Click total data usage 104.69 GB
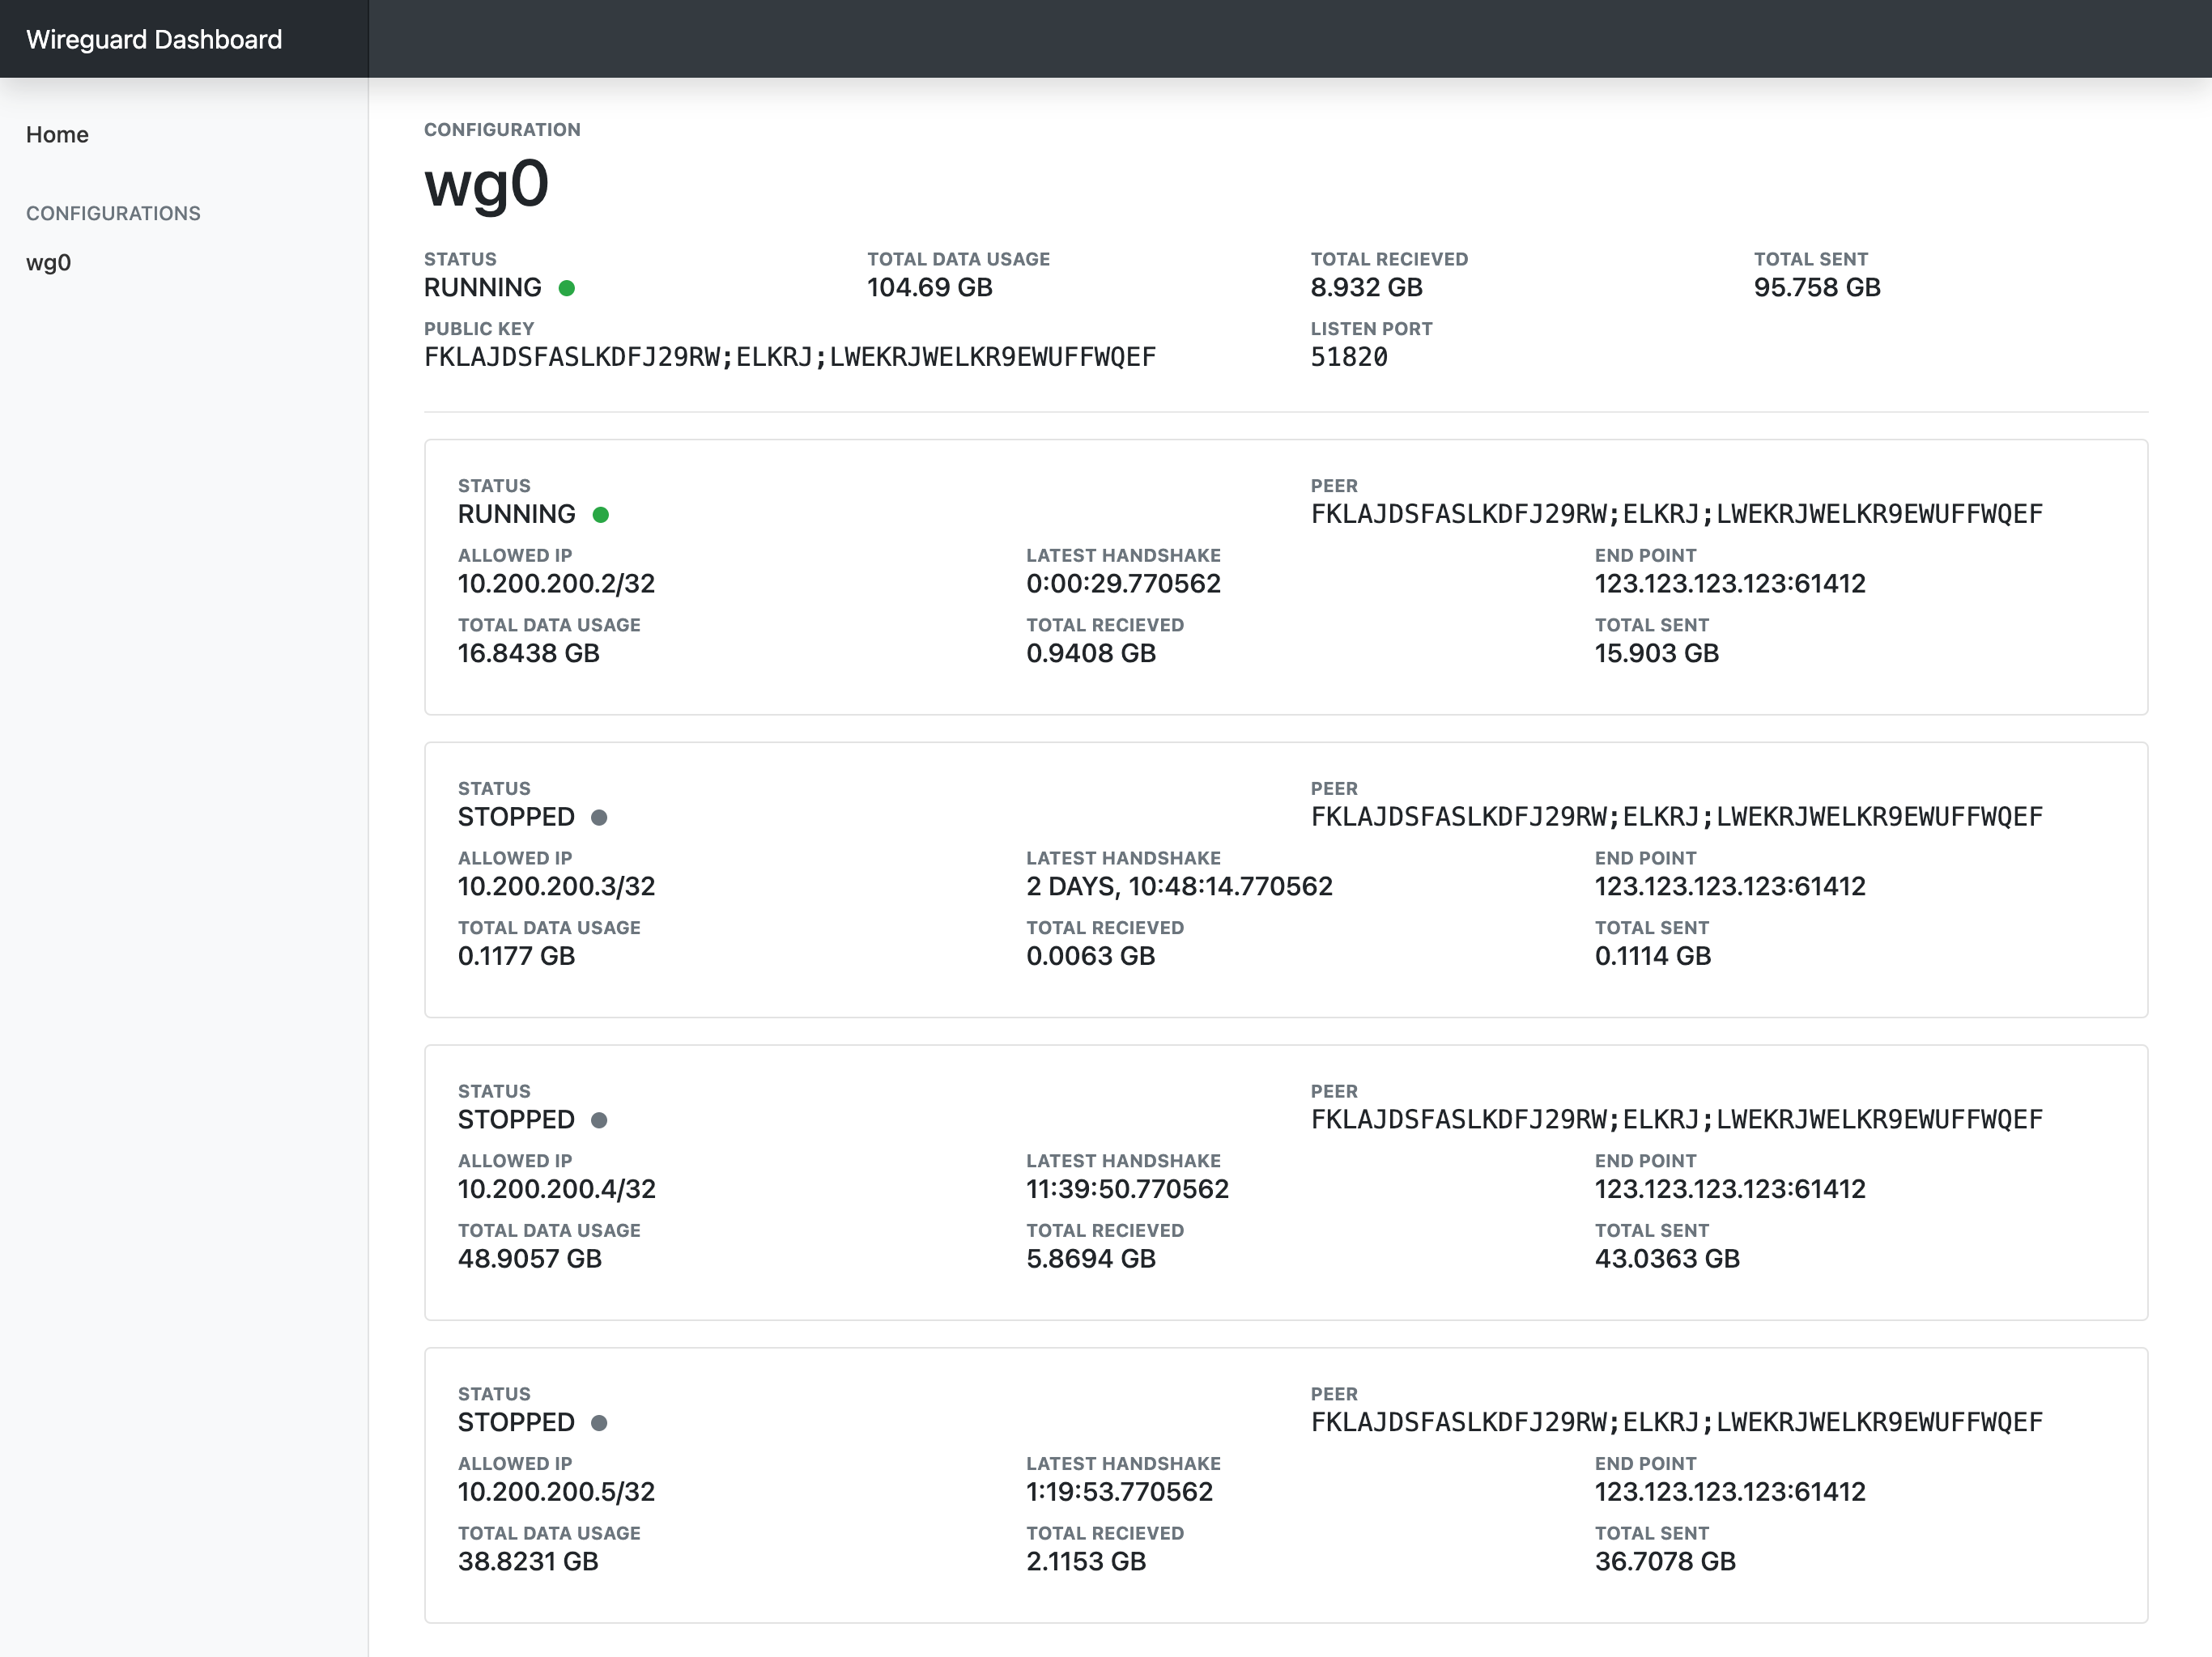The height and width of the screenshot is (1657, 2212). pos(929,288)
